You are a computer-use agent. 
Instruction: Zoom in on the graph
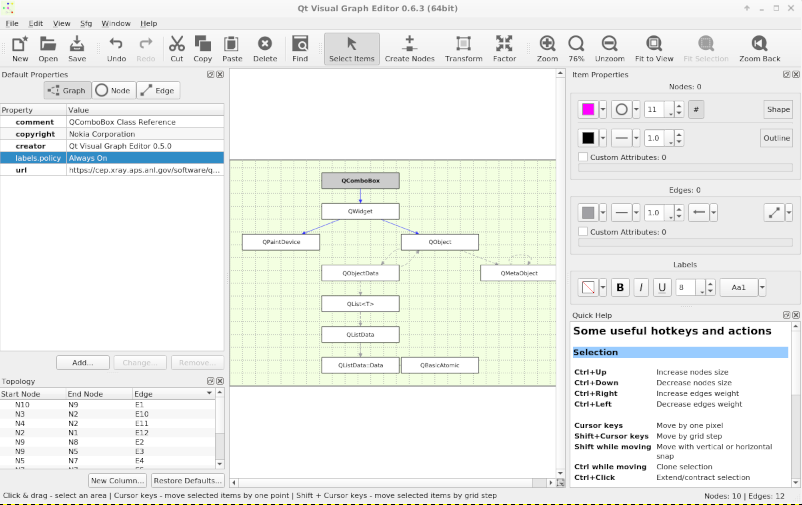pyautogui.click(x=547, y=49)
